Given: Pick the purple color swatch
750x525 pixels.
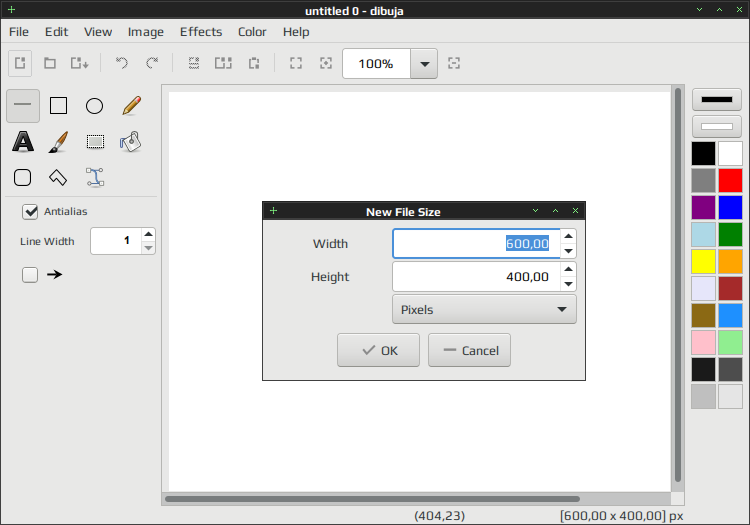Looking at the screenshot, I should point(703,208).
